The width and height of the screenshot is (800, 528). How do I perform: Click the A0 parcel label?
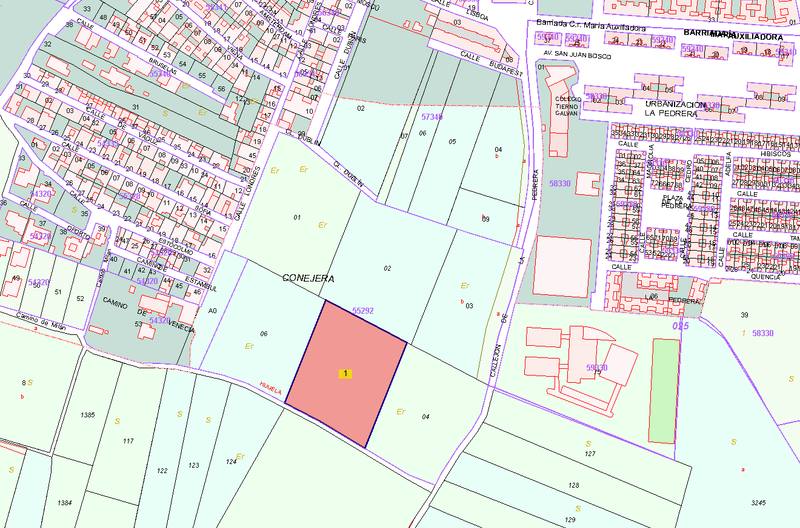tap(212, 310)
